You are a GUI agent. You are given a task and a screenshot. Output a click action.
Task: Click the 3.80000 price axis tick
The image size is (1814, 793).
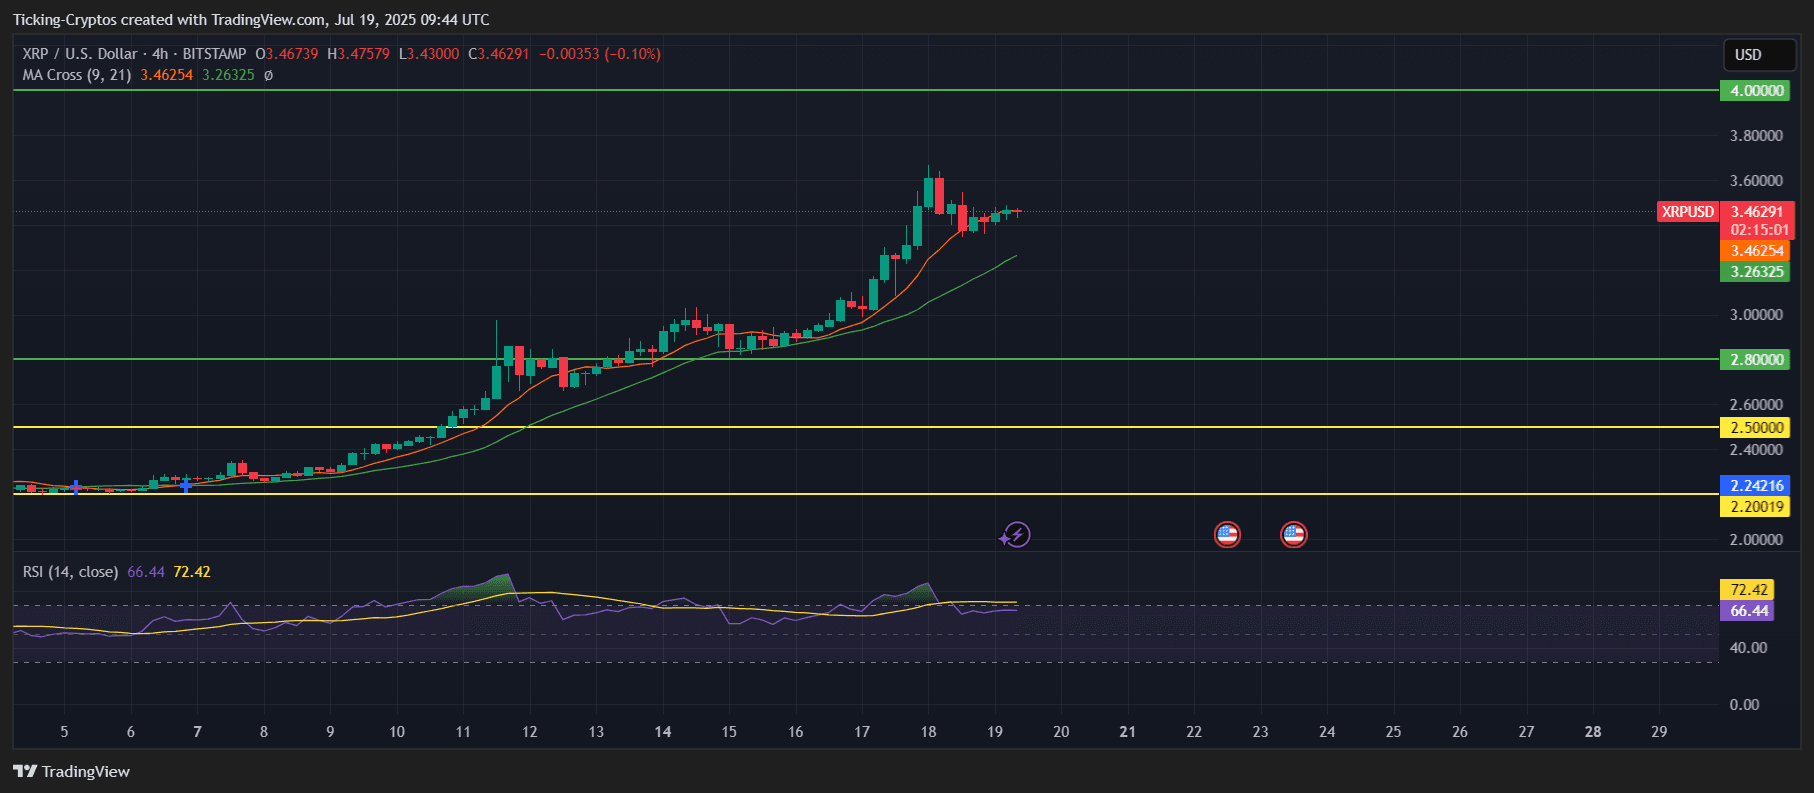pyautogui.click(x=1756, y=136)
